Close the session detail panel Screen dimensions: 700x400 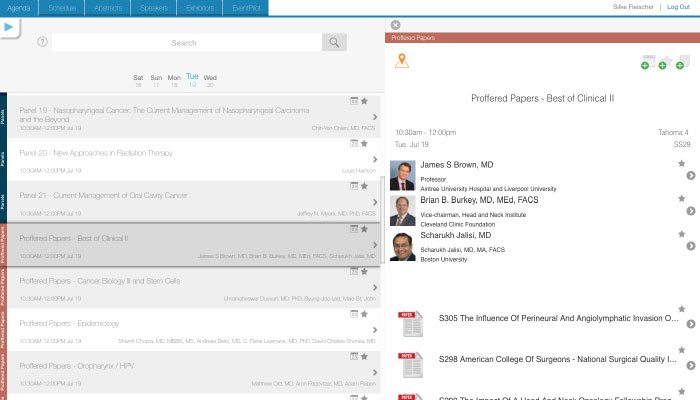pos(395,25)
